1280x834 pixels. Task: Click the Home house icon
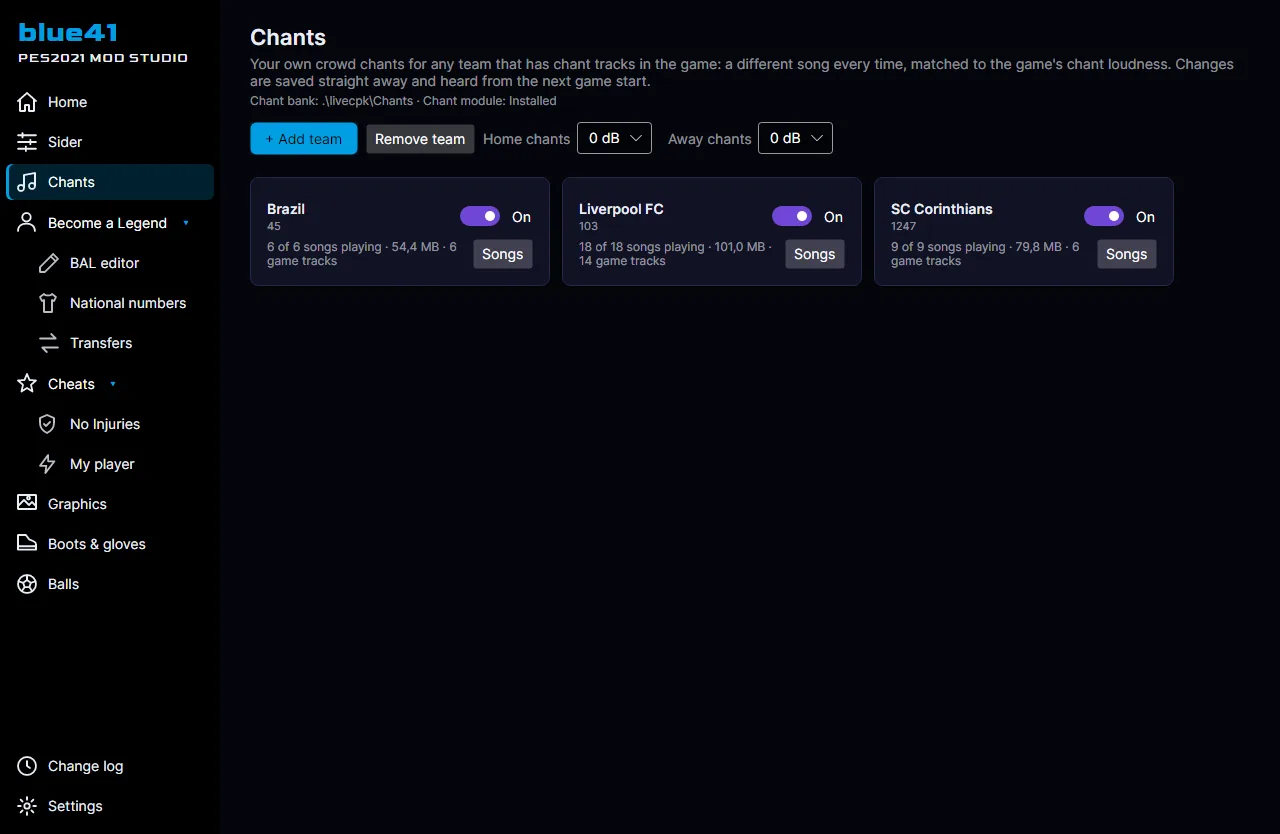pyautogui.click(x=27, y=102)
